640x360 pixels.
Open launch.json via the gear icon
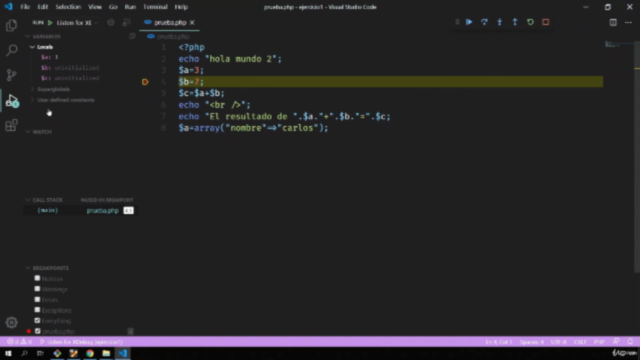click(111, 23)
